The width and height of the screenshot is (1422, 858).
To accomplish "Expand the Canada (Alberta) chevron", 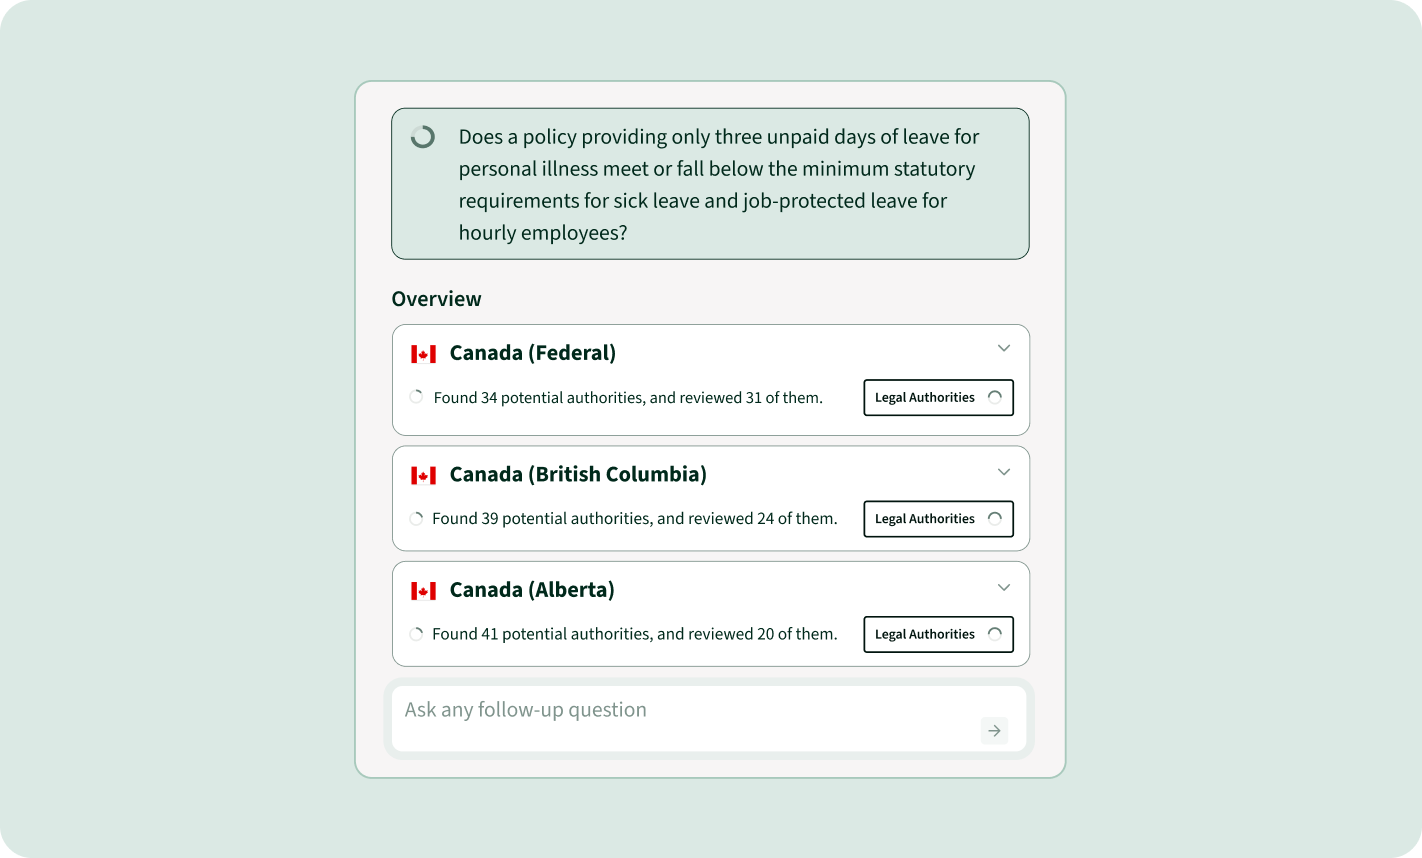I will 1004,587.
